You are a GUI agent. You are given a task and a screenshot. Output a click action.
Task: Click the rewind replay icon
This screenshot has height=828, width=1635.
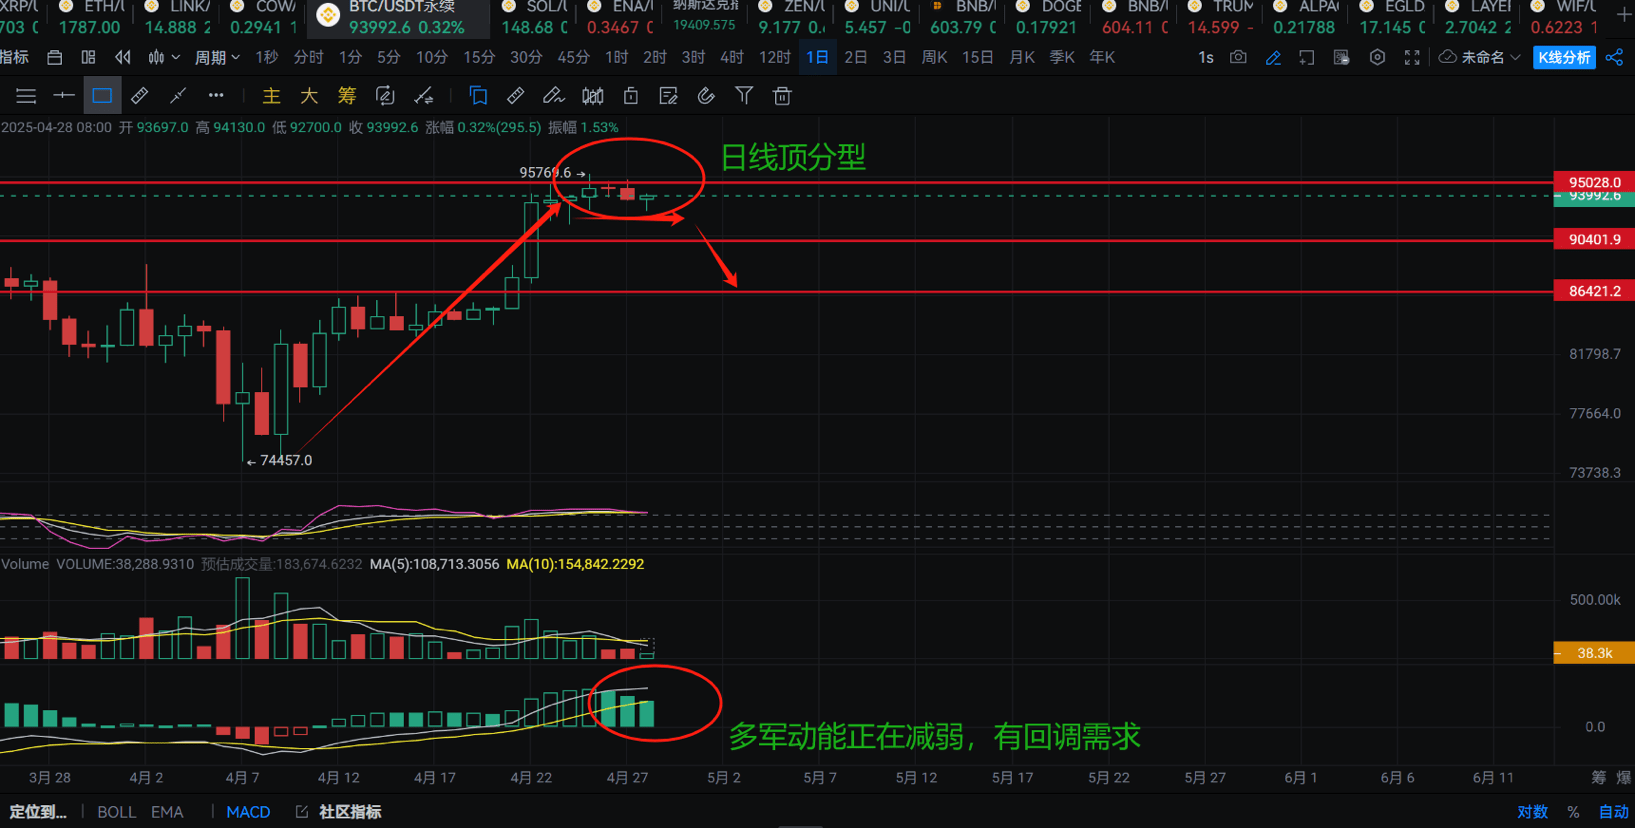(x=123, y=58)
